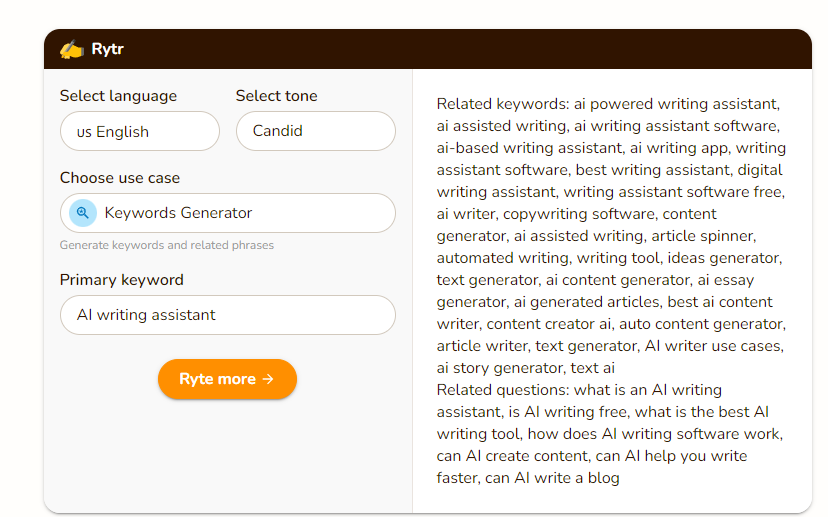828x517 pixels.
Task: Click the word Candid in the tone box
Action: [x=277, y=131]
